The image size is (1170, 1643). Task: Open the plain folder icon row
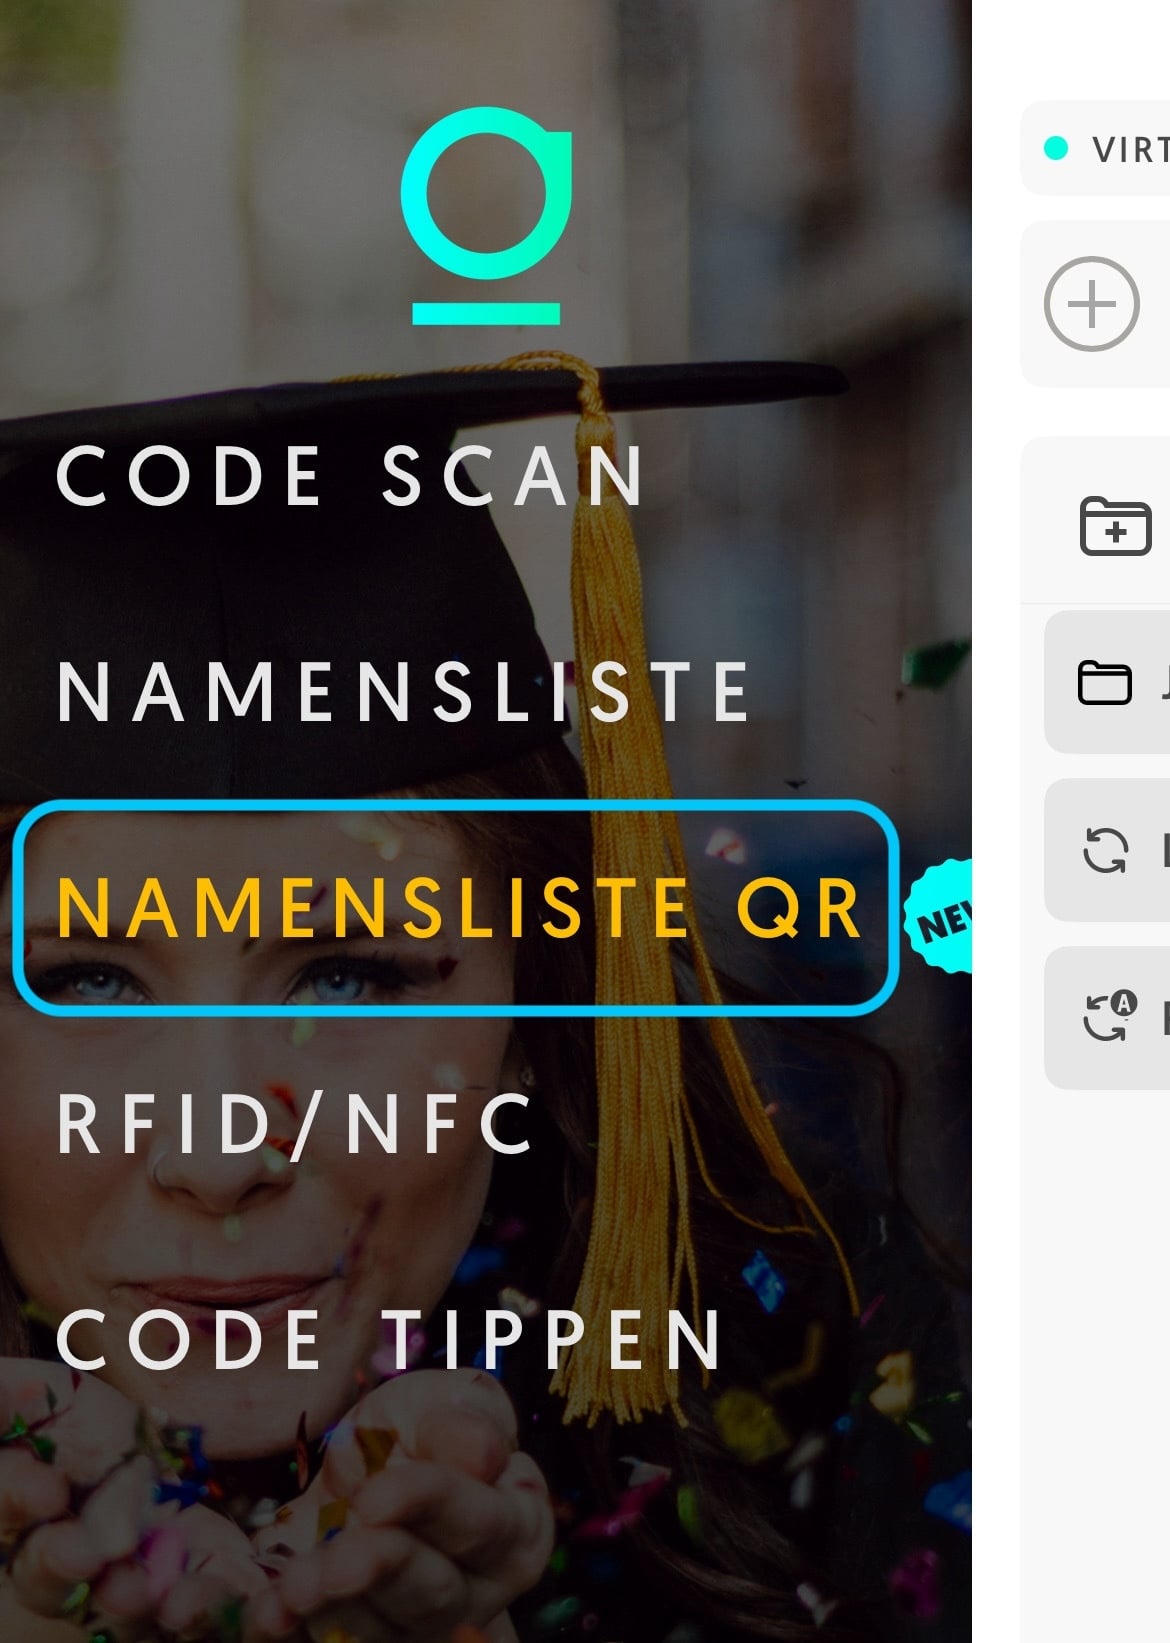1107,682
